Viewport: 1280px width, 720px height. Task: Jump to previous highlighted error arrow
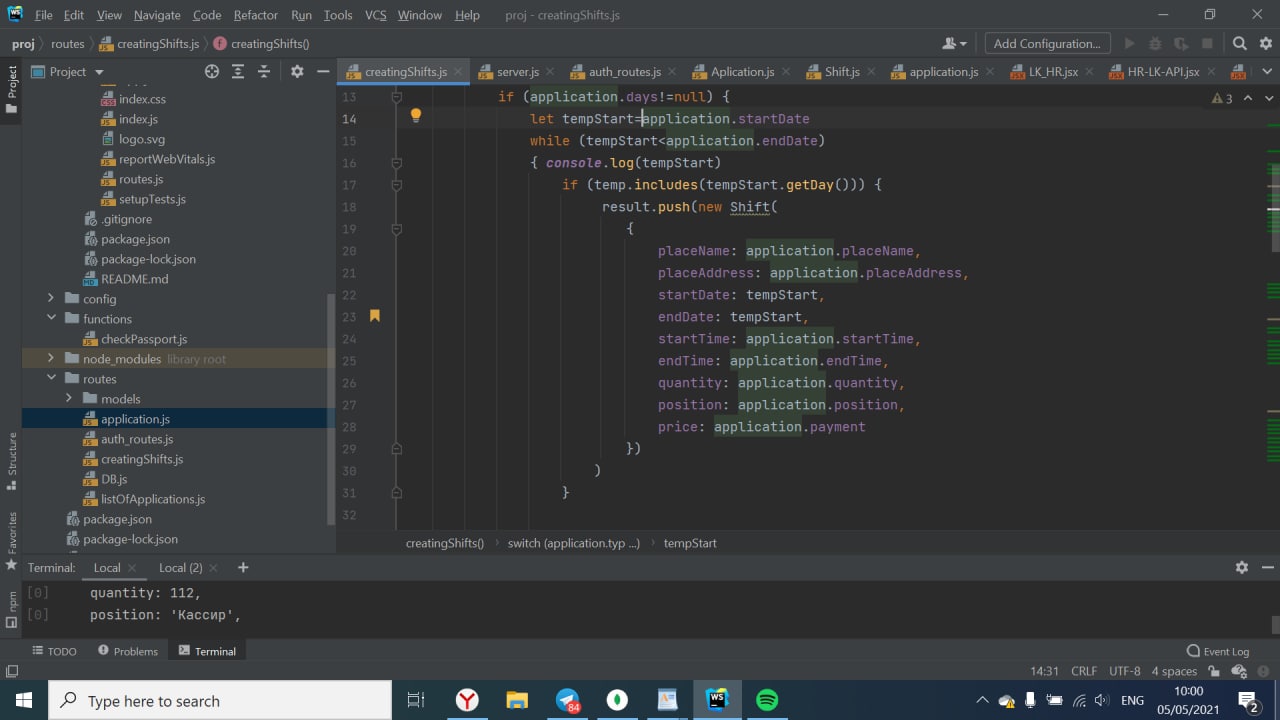[1248, 98]
